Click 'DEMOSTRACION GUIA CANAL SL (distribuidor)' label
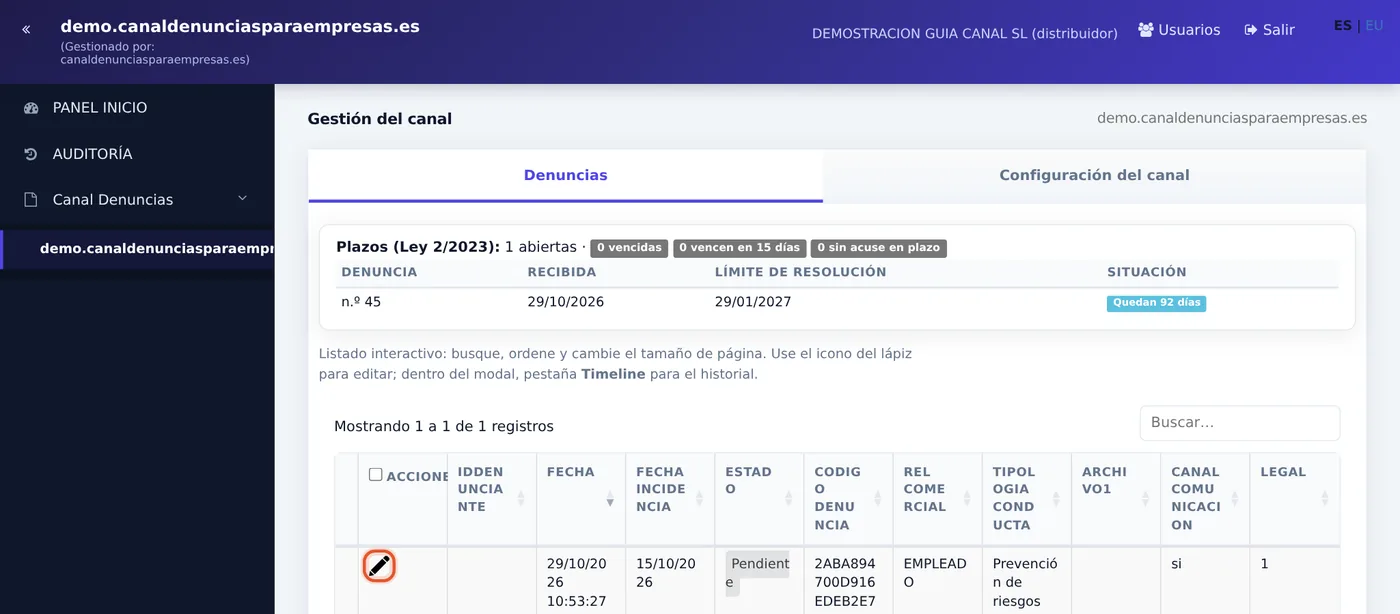Screen dimensions: 1400x614 965,33
